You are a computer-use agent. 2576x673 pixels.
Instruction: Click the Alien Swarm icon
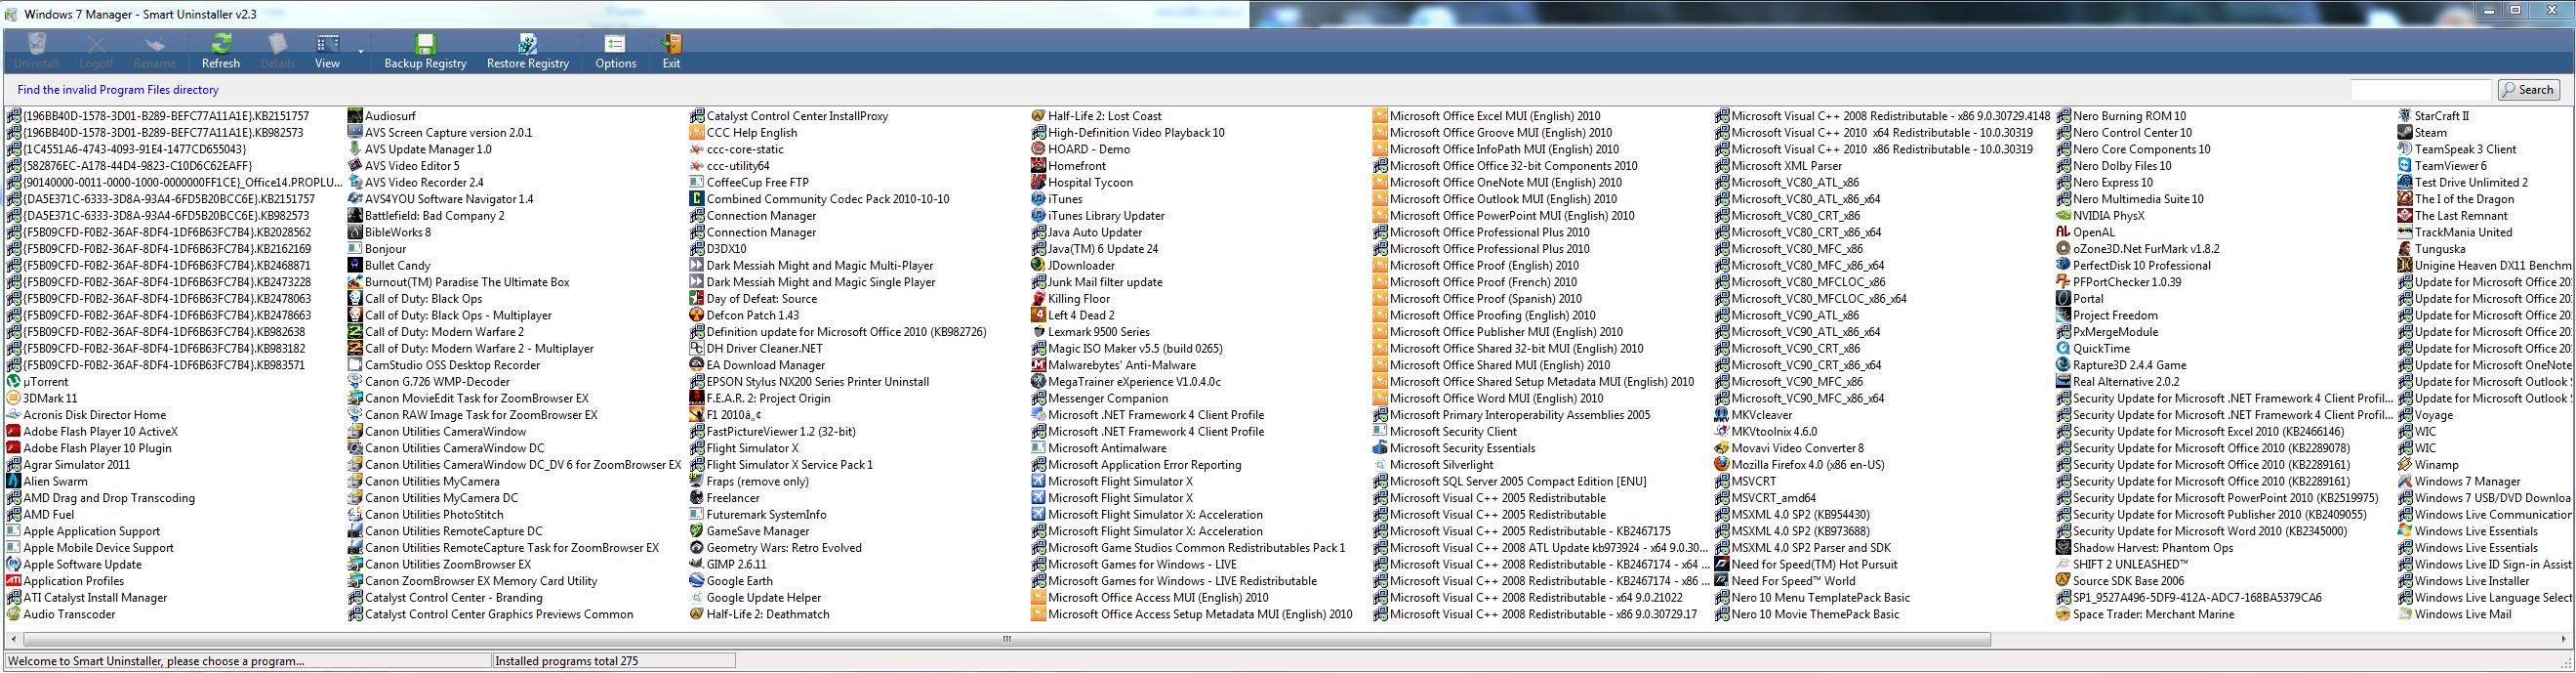(14, 482)
